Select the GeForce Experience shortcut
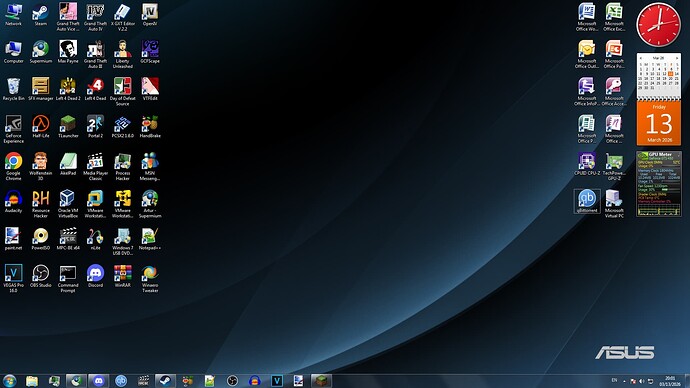 coord(13,129)
